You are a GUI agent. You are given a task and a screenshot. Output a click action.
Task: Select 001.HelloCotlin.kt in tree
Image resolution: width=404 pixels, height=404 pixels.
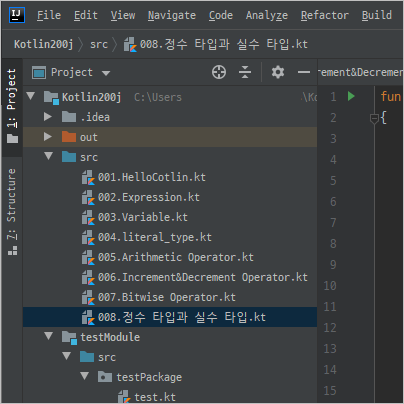tap(170, 177)
